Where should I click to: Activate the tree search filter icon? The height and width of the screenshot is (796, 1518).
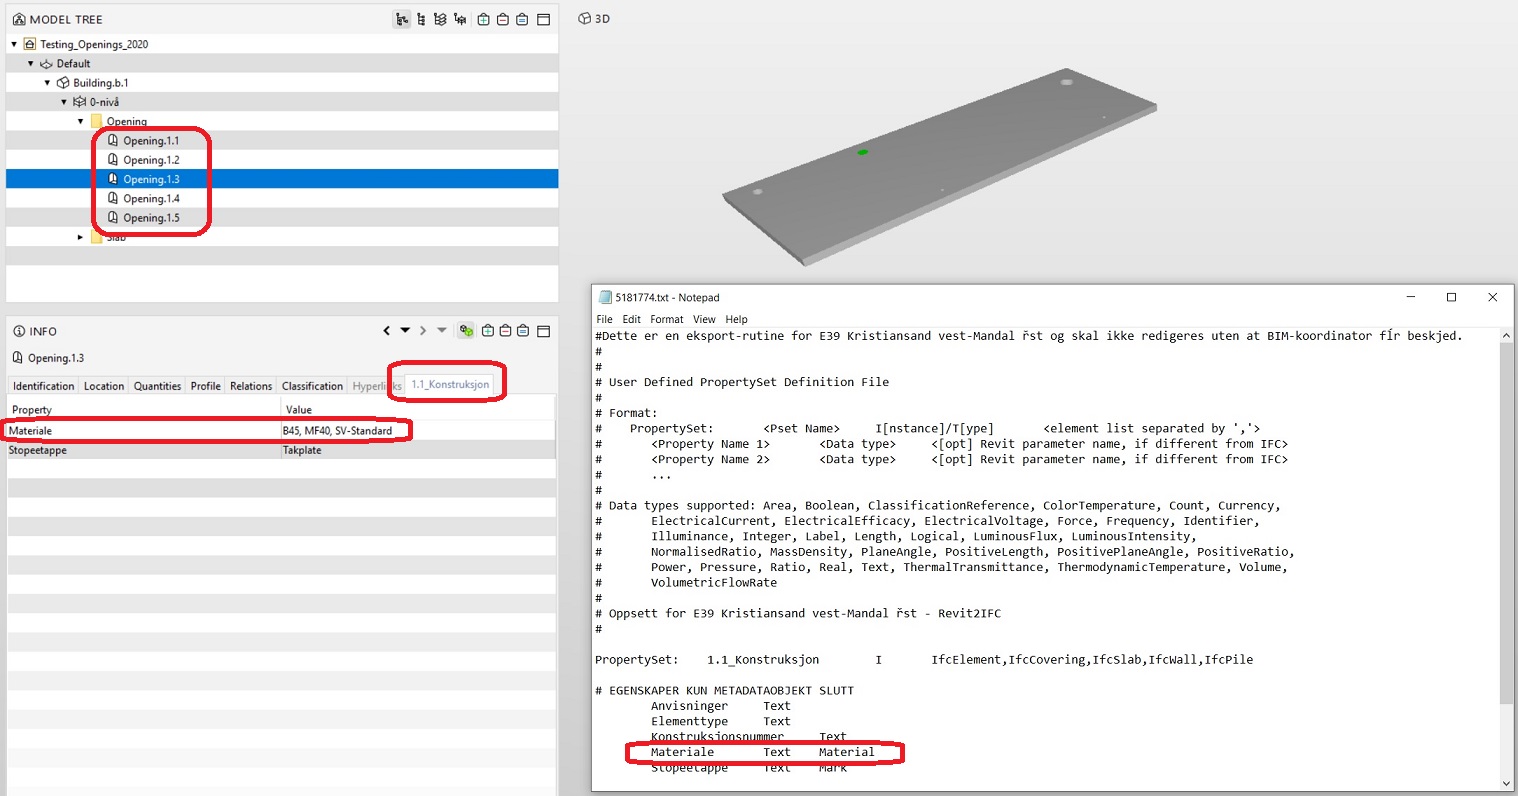point(459,19)
